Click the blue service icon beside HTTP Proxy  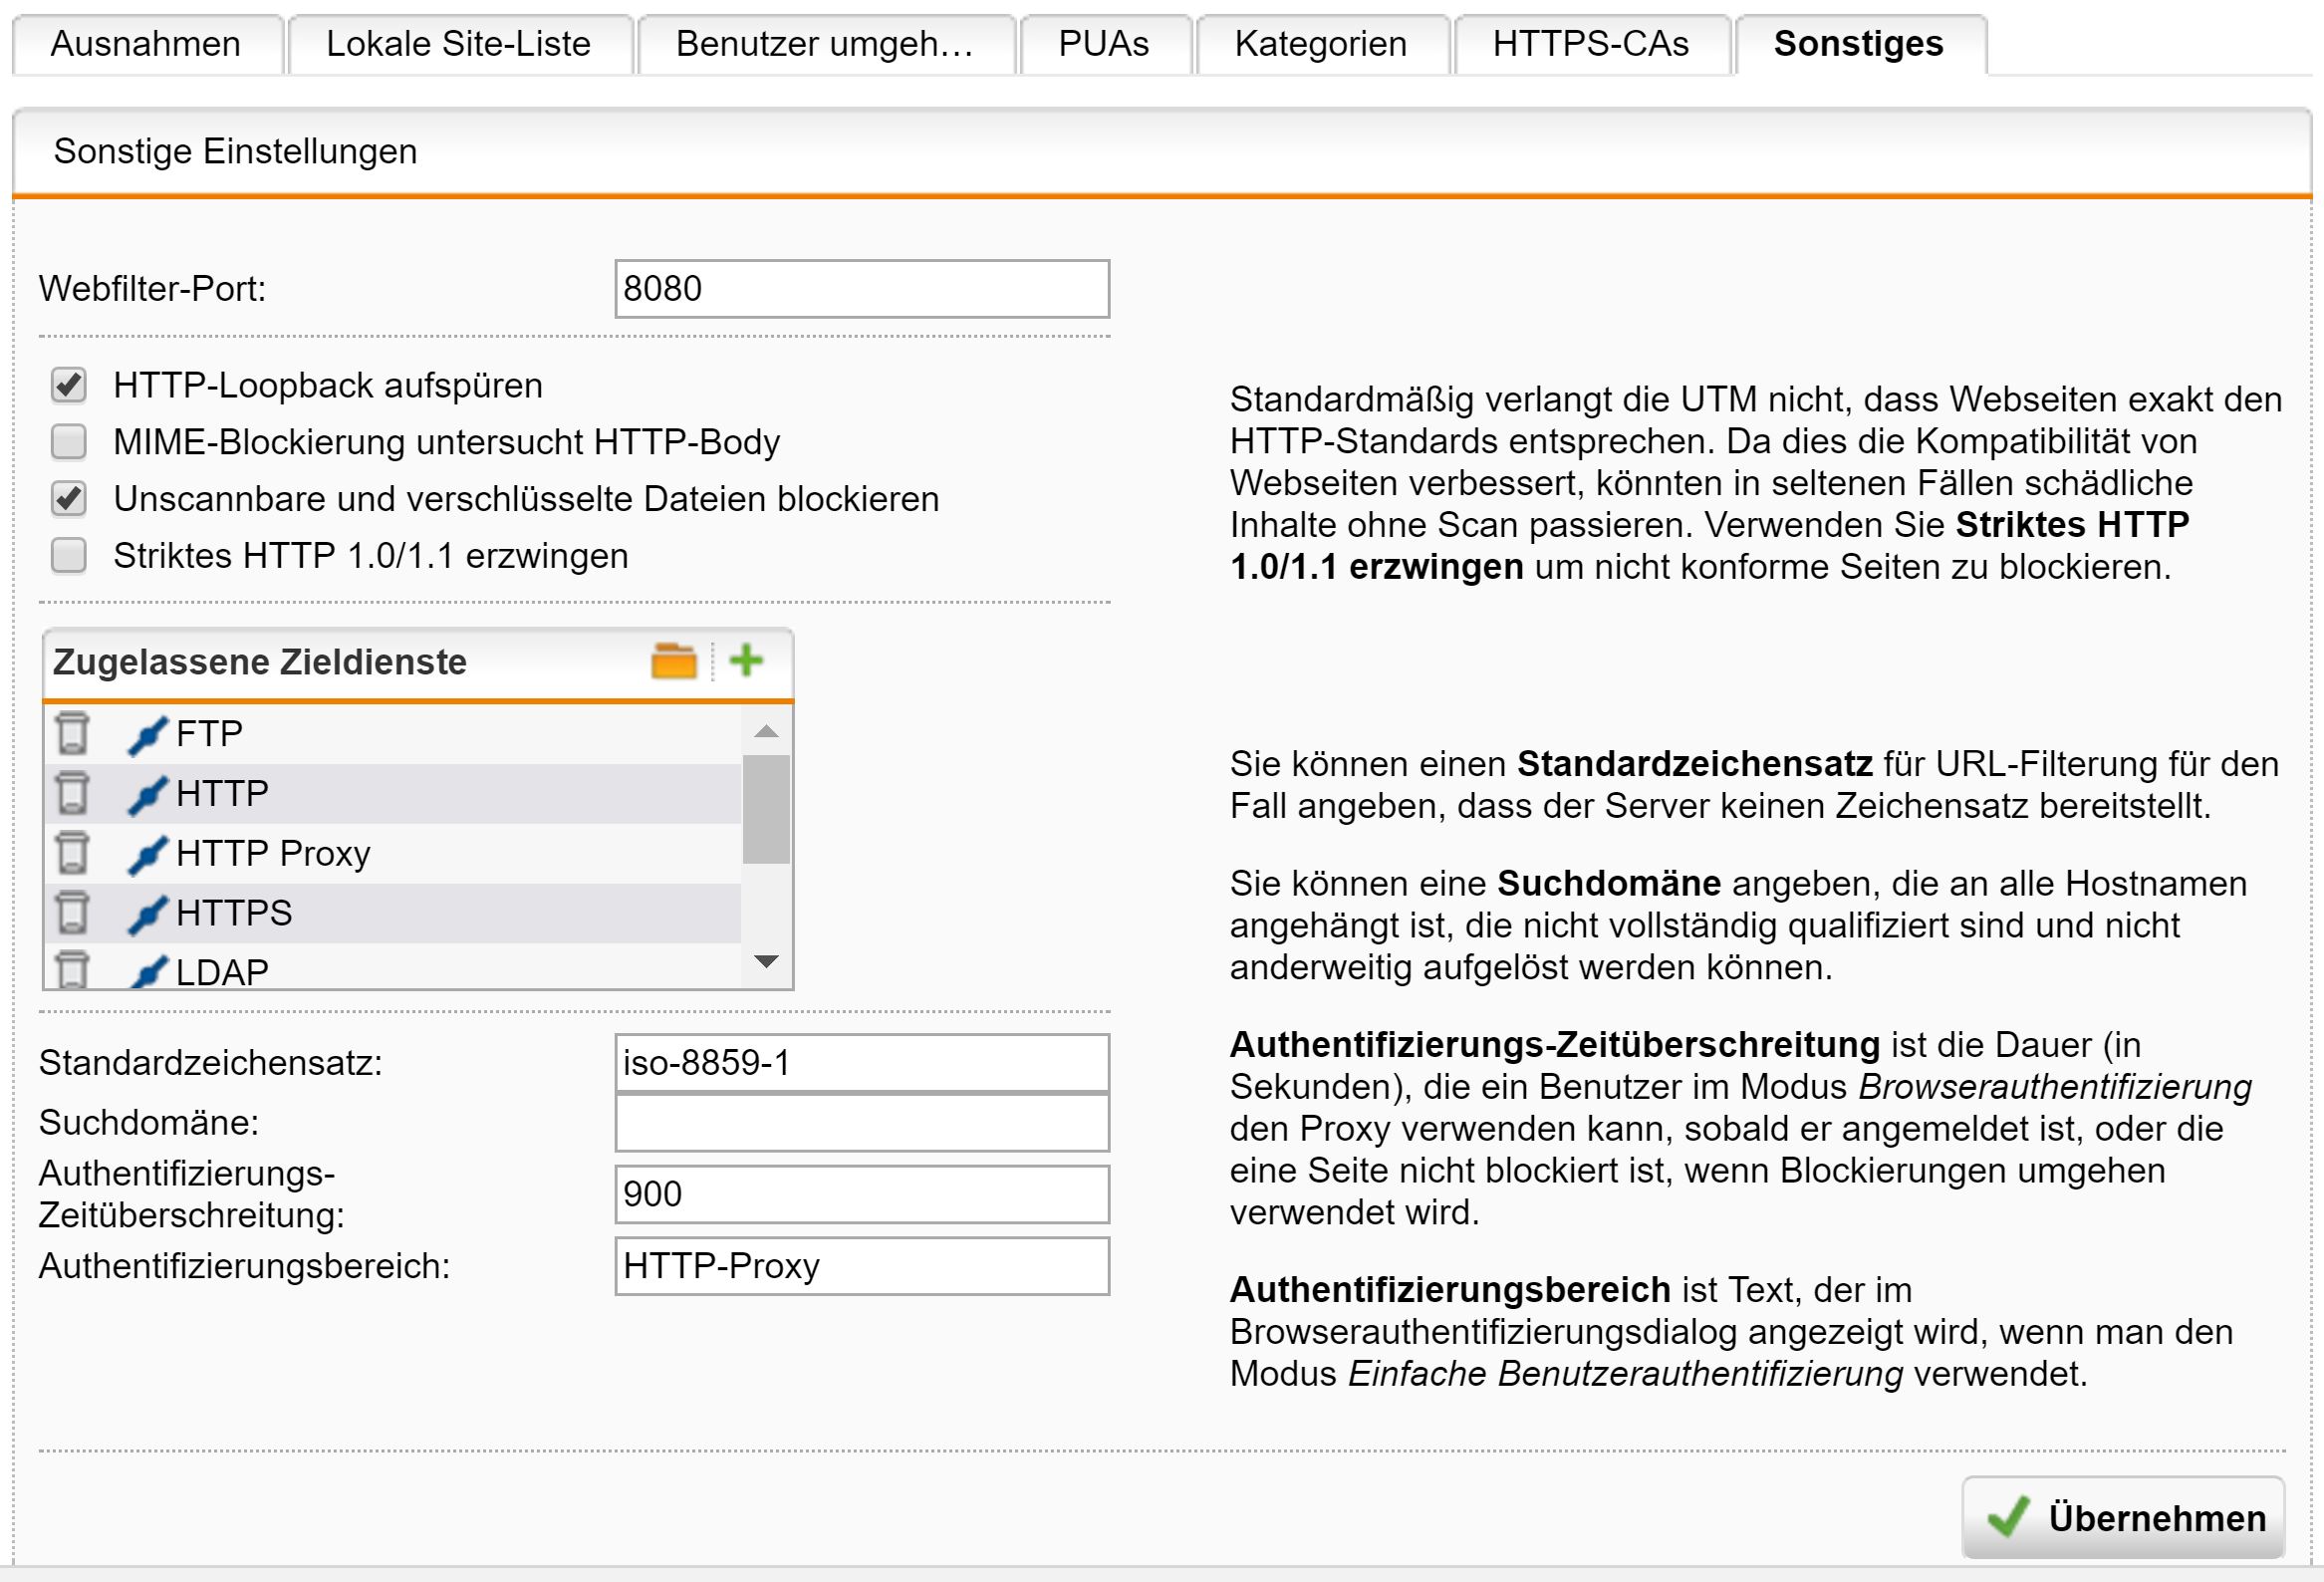147,854
